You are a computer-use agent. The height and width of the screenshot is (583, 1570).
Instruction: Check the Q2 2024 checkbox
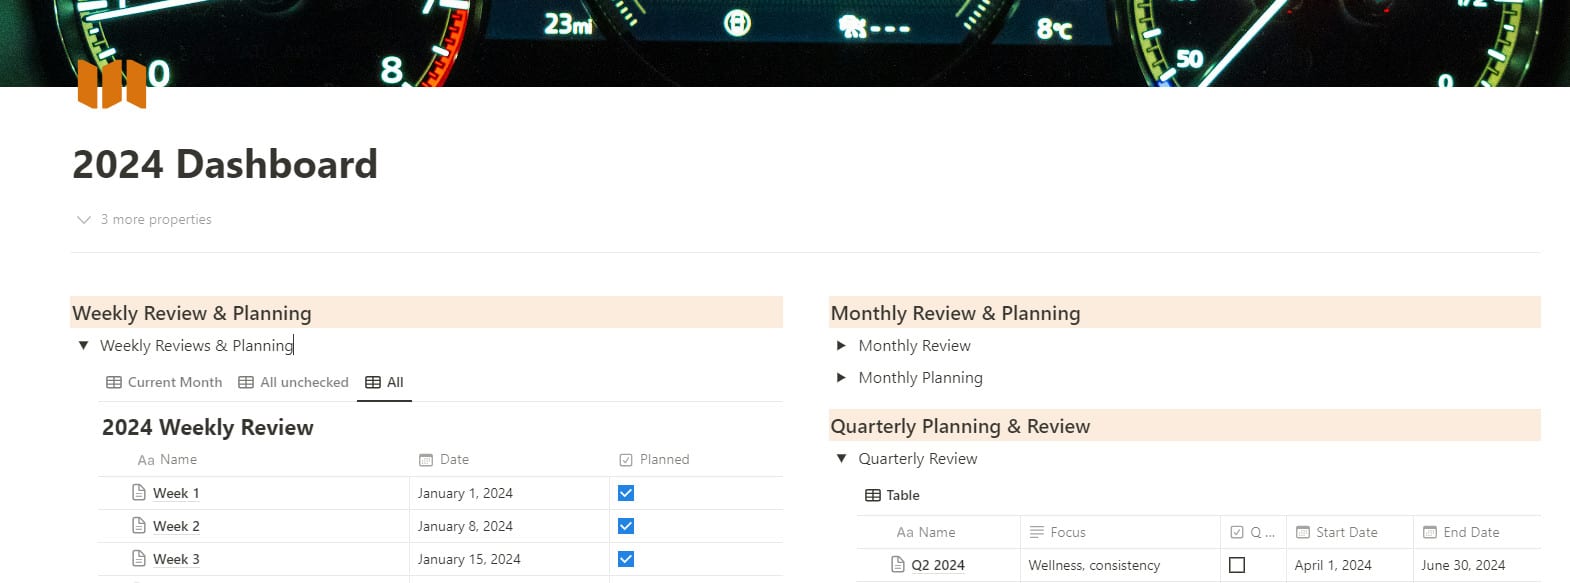click(1237, 565)
